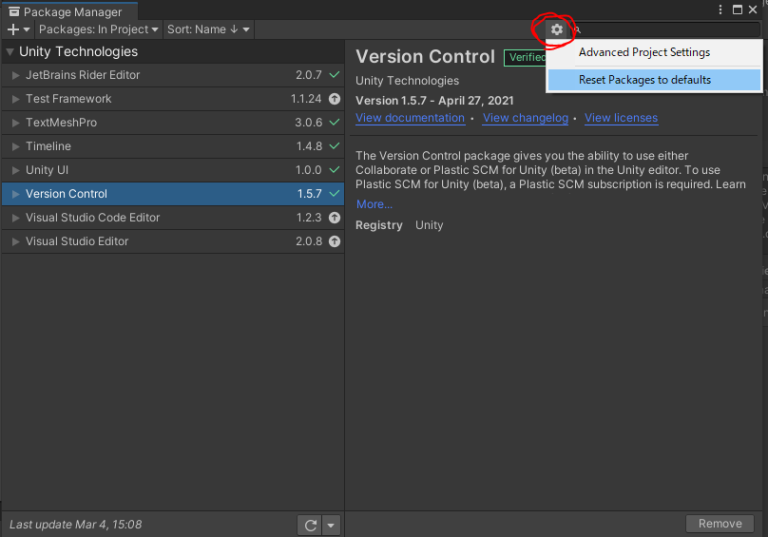This screenshot has width=768, height=537.
Task: Open the Sort: Name dropdown
Action: pyautogui.click(x=209, y=30)
